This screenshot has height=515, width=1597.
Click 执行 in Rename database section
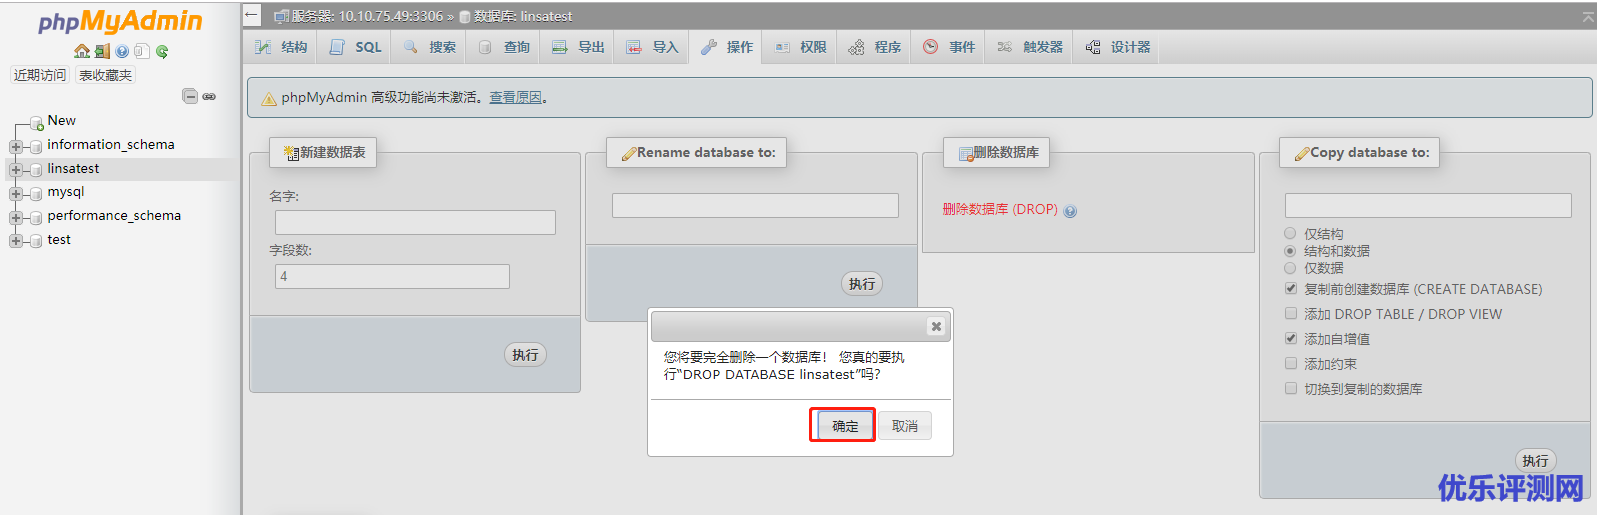(x=862, y=283)
